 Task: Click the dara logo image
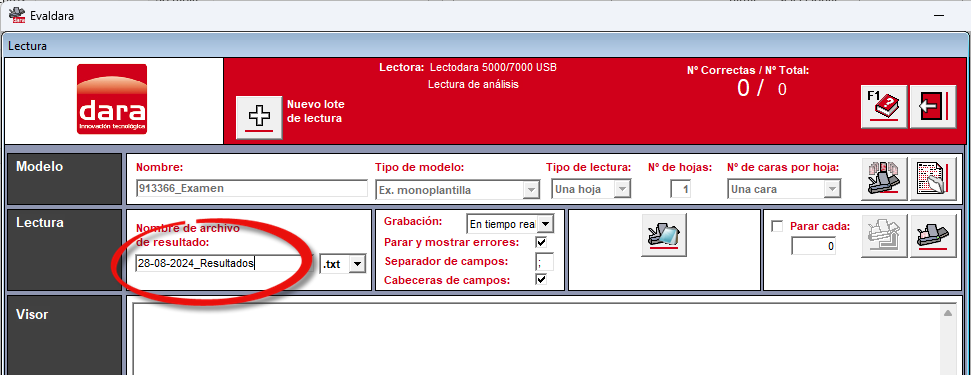click(112, 99)
